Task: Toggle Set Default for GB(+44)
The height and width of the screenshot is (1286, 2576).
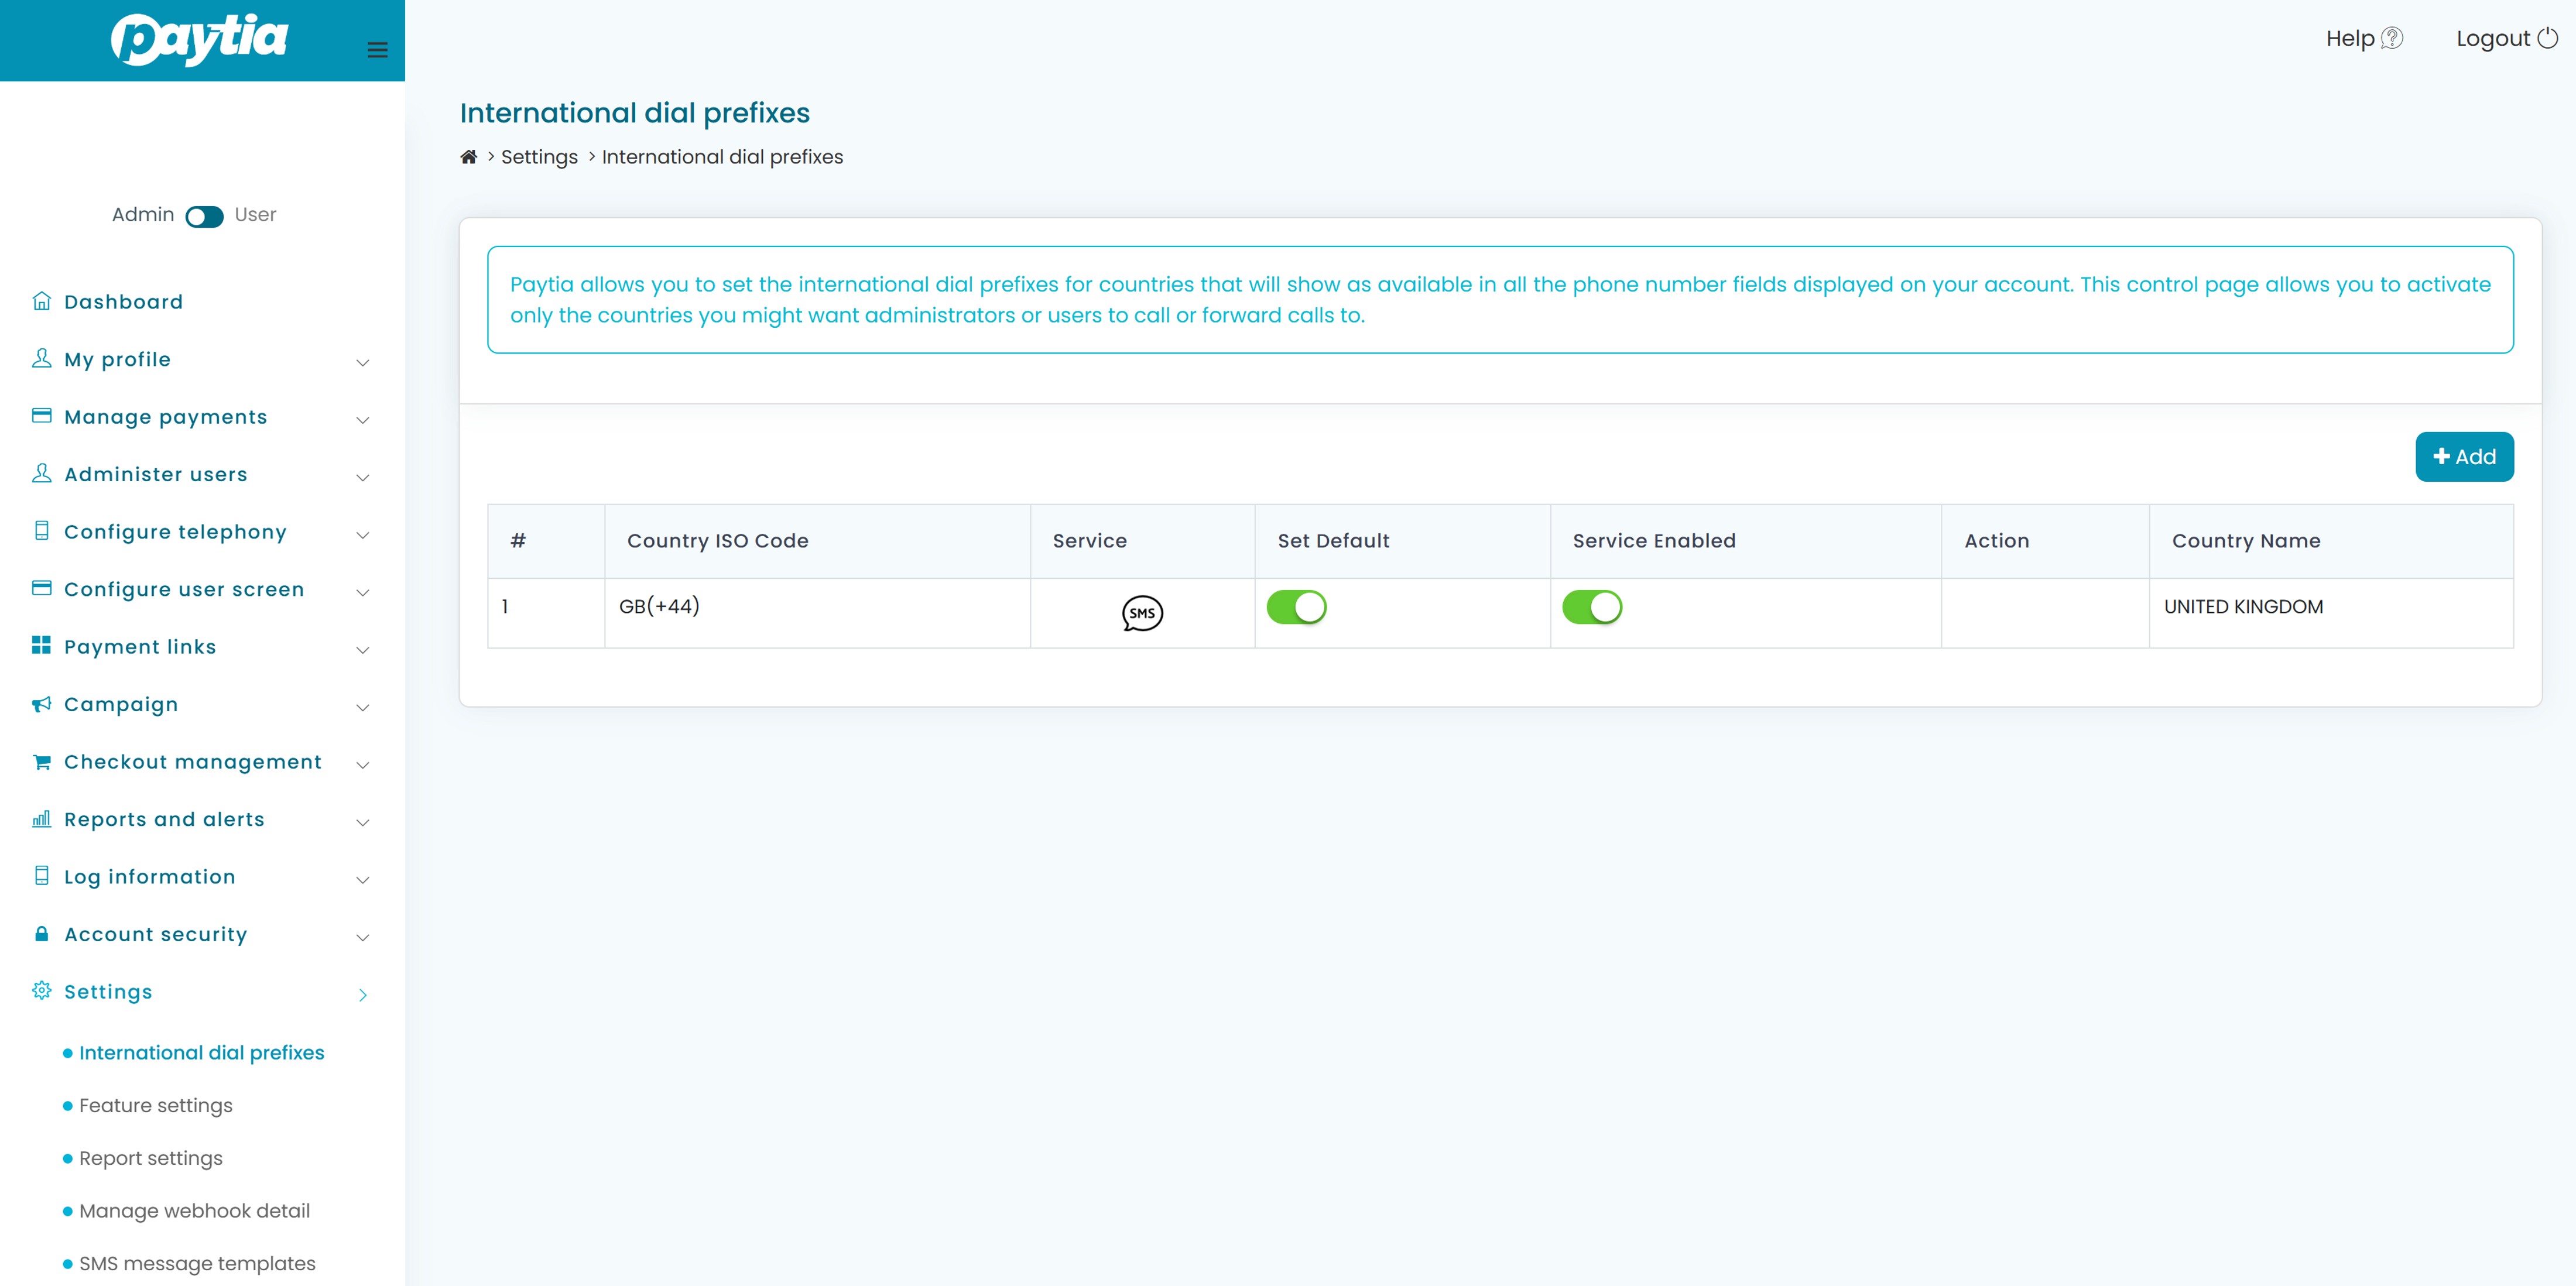Action: point(1296,607)
